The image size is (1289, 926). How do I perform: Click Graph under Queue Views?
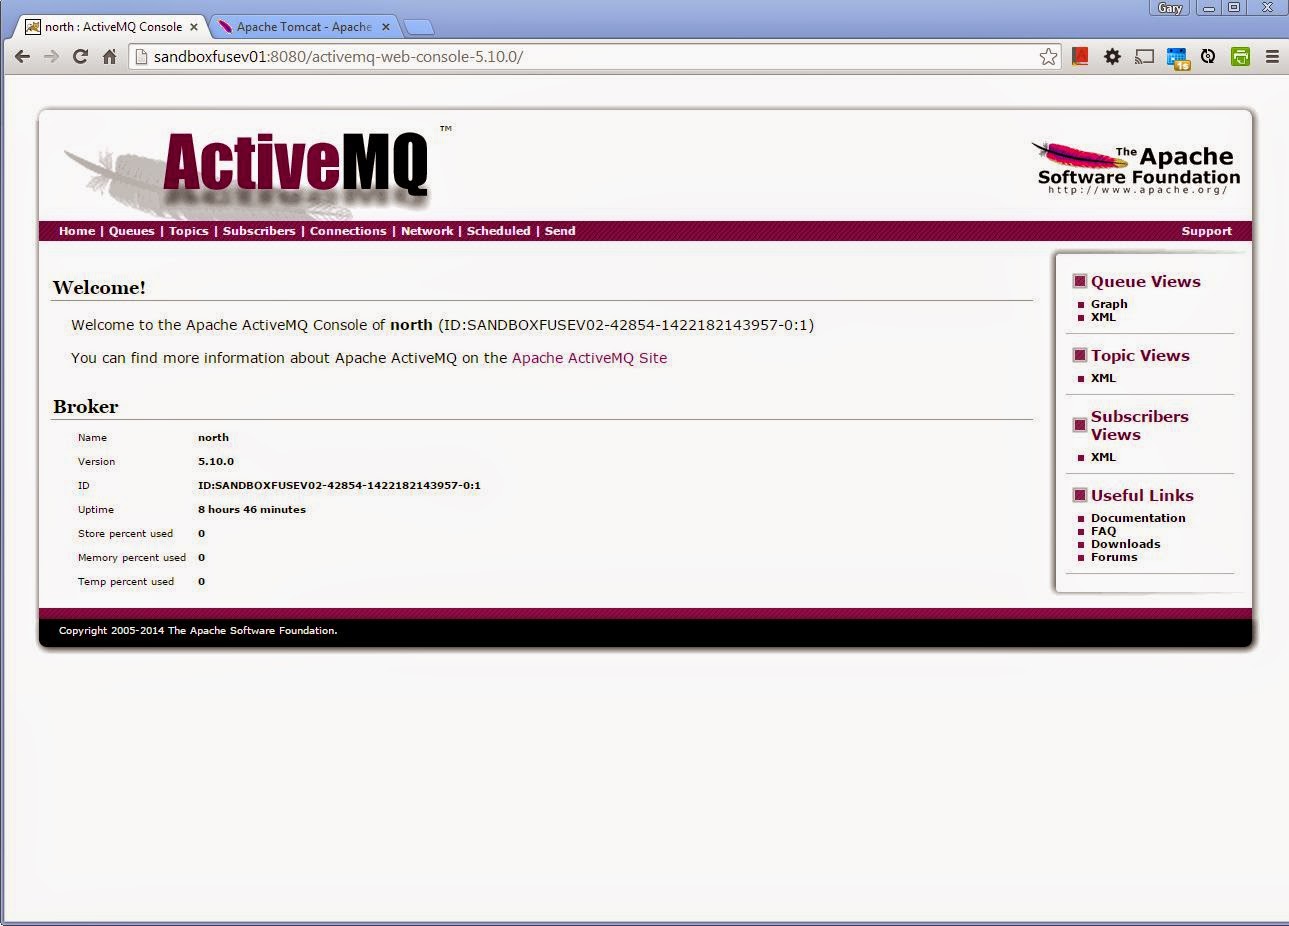click(1110, 304)
